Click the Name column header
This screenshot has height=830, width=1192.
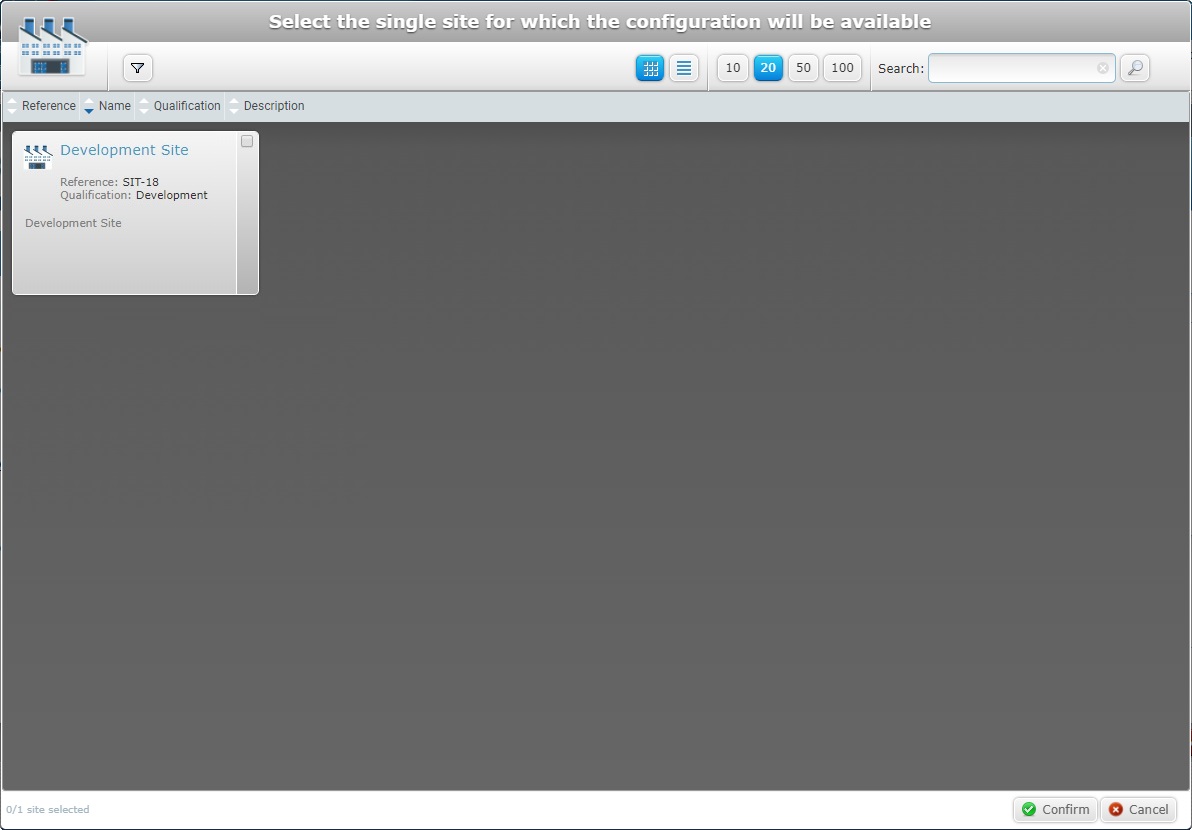tap(114, 105)
